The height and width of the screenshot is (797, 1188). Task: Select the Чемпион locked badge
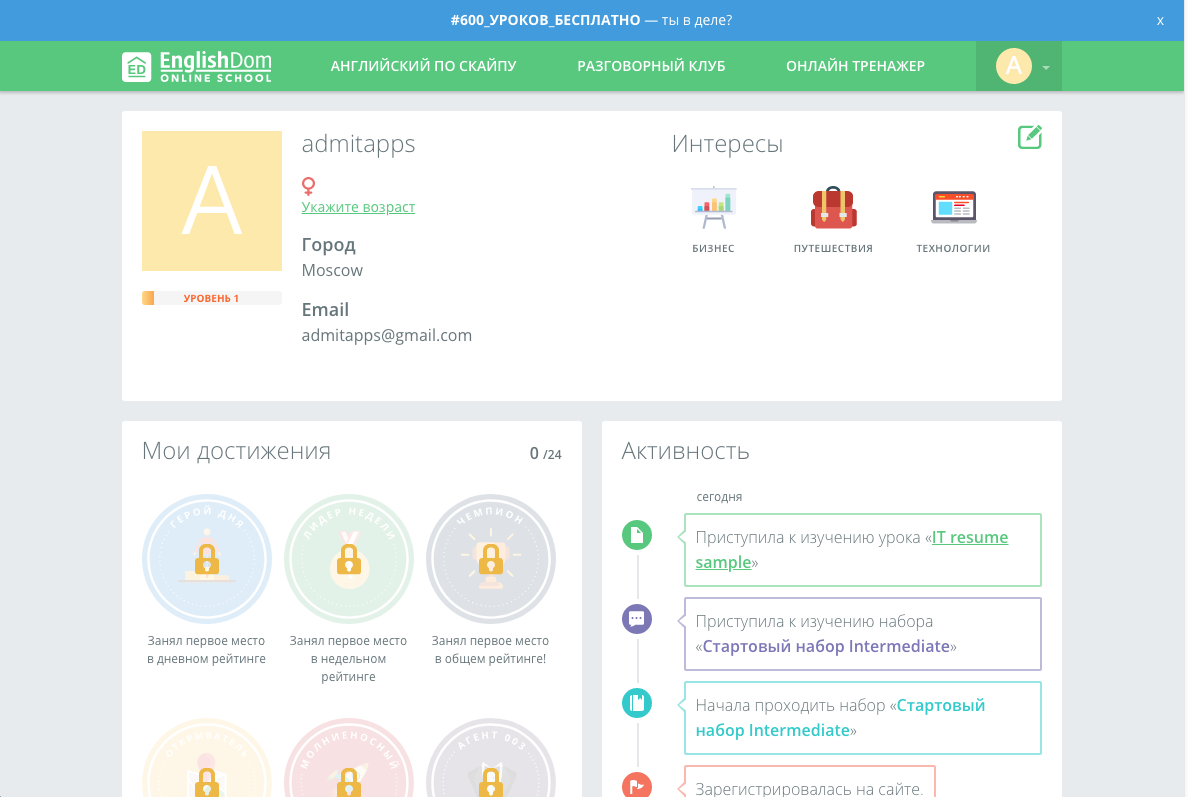[491, 559]
